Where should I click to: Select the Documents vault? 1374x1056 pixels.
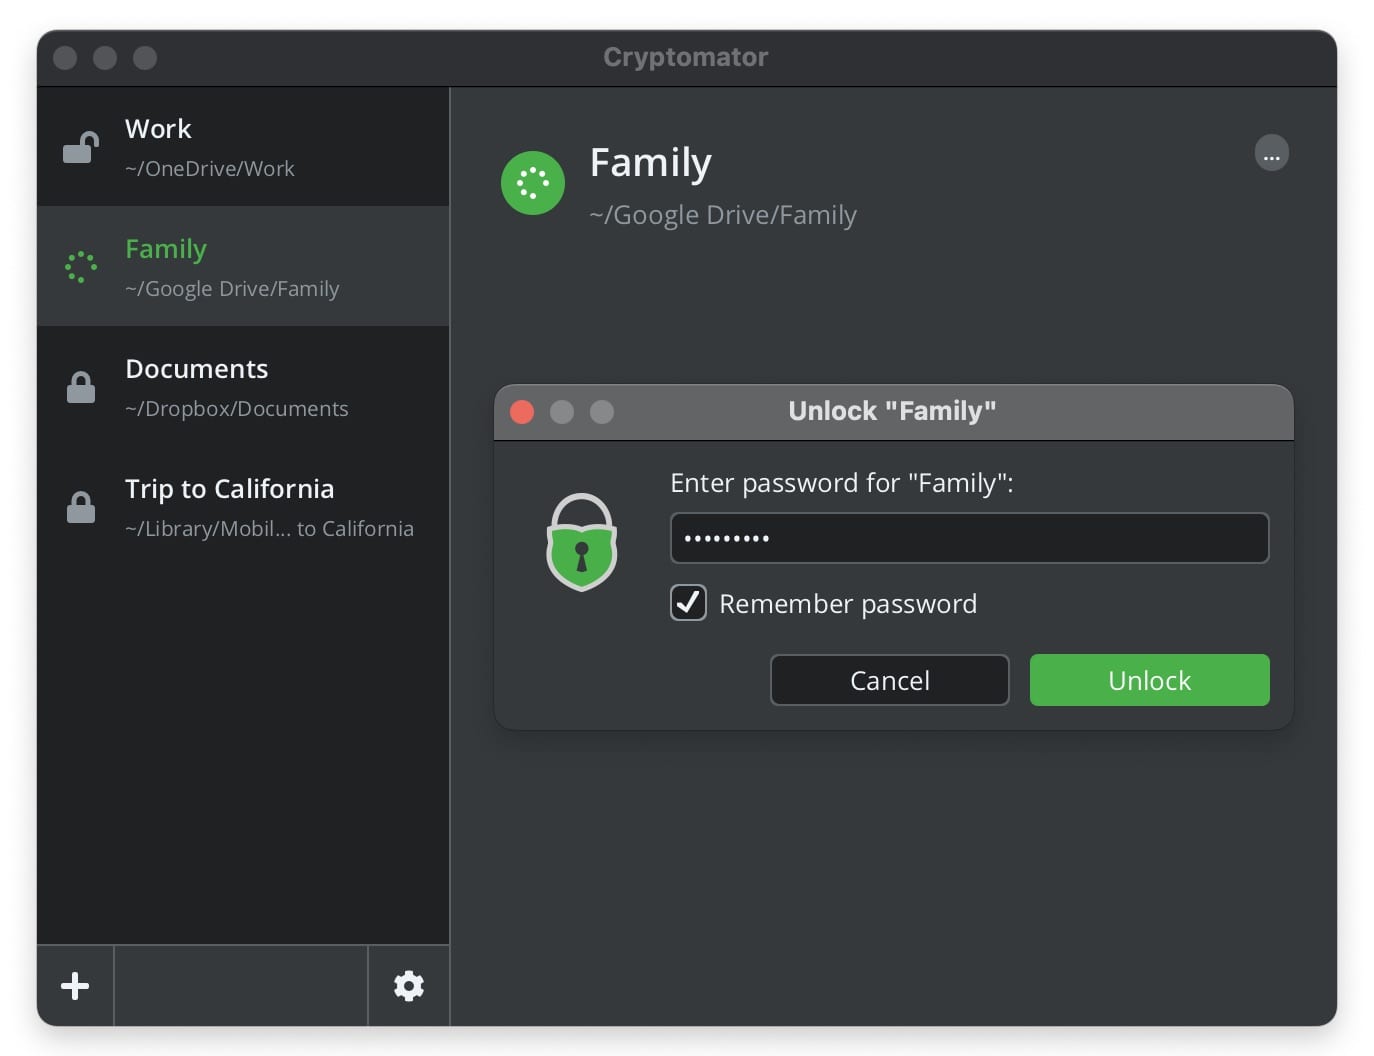click(x=243, y=386)
